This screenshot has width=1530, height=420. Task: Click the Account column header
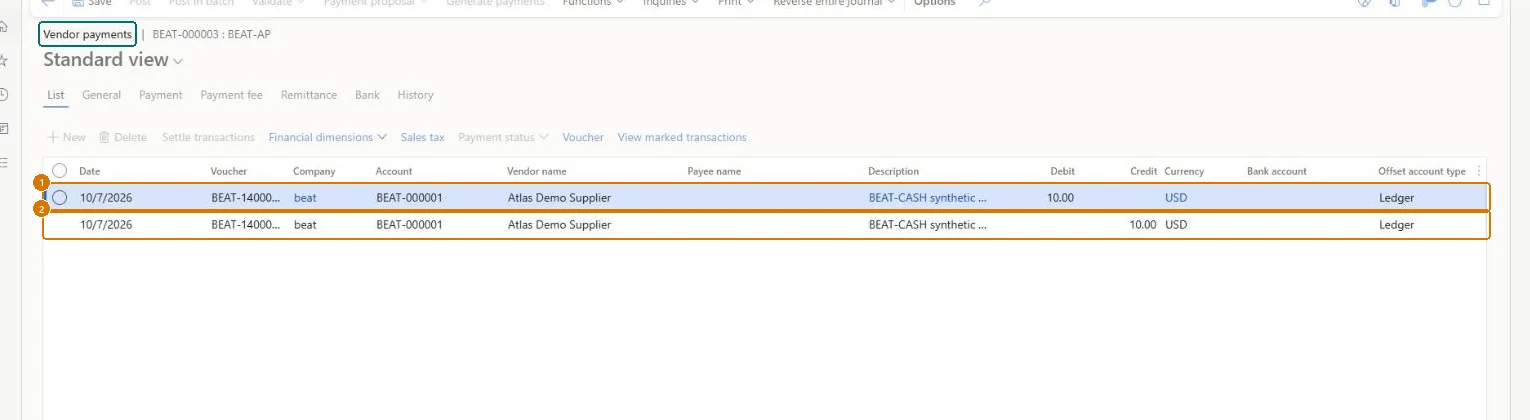coord(394,171)
